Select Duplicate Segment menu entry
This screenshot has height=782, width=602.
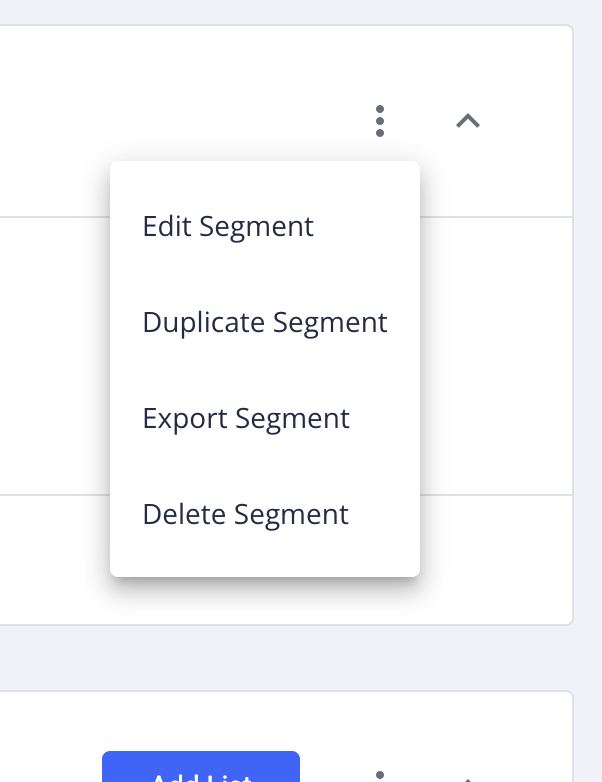(x=265, y=322)
